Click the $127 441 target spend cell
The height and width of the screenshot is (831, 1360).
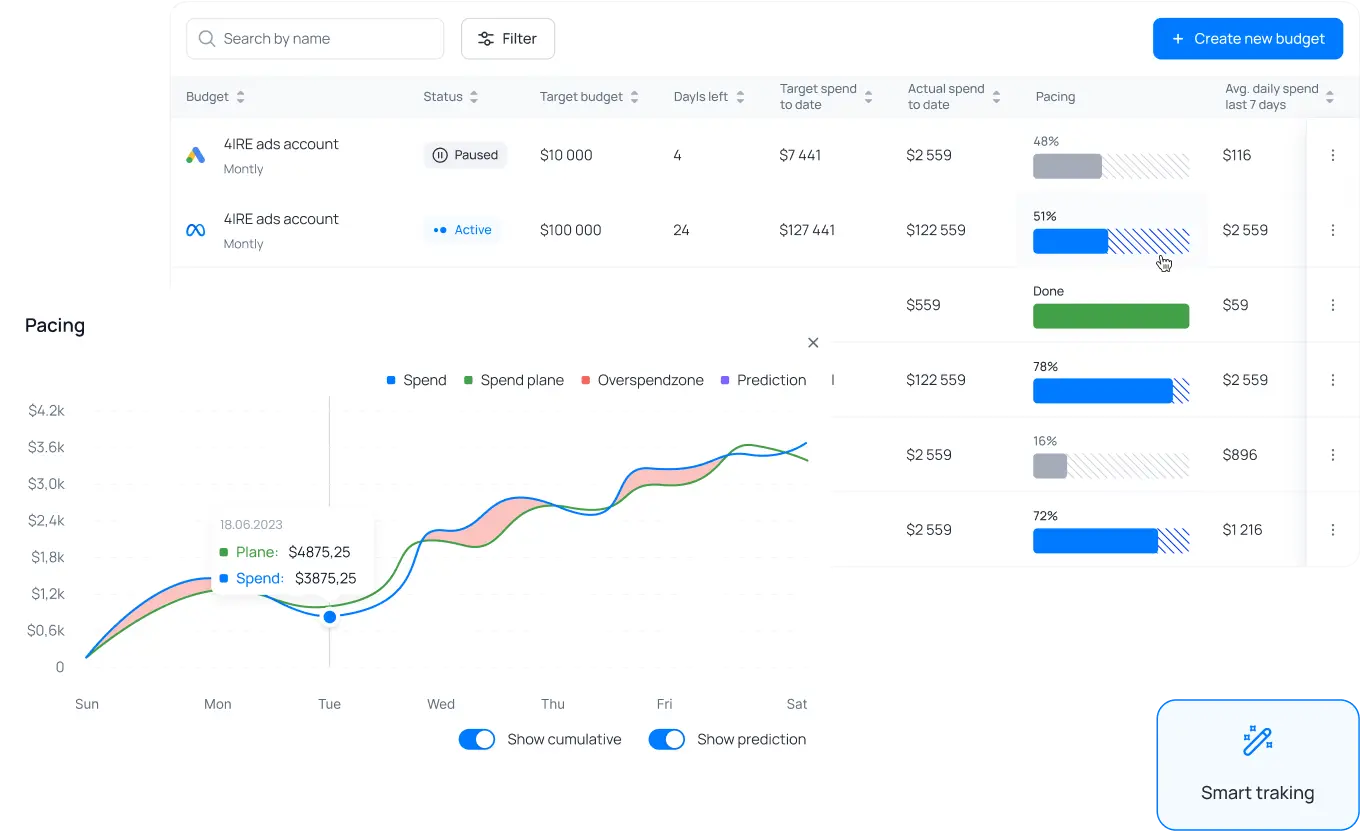tap(807, 230)
